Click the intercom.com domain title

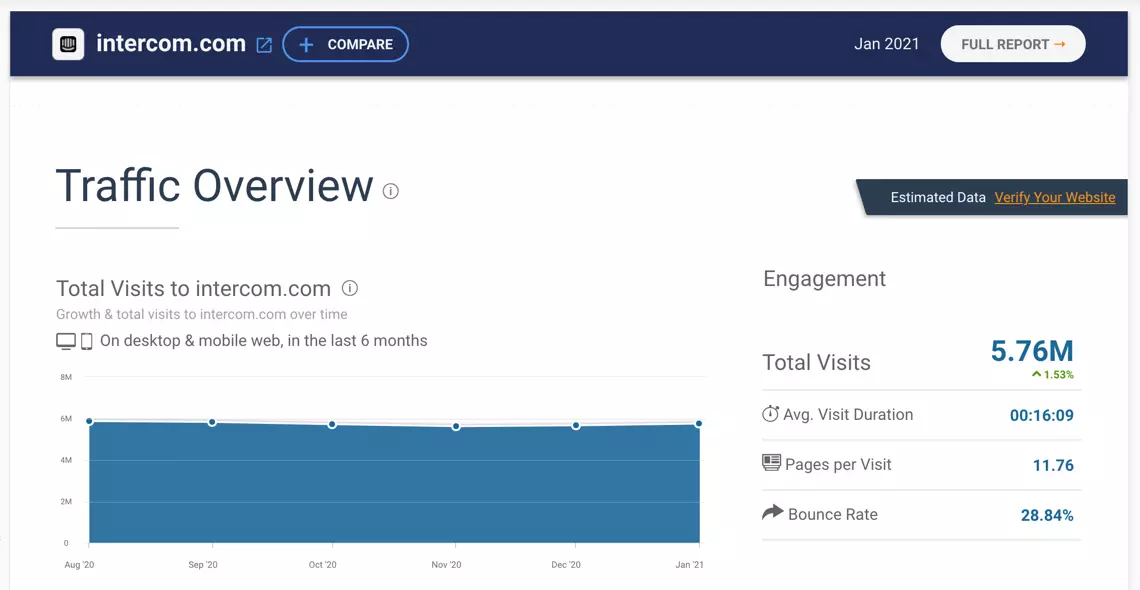[x=171, y=44]
